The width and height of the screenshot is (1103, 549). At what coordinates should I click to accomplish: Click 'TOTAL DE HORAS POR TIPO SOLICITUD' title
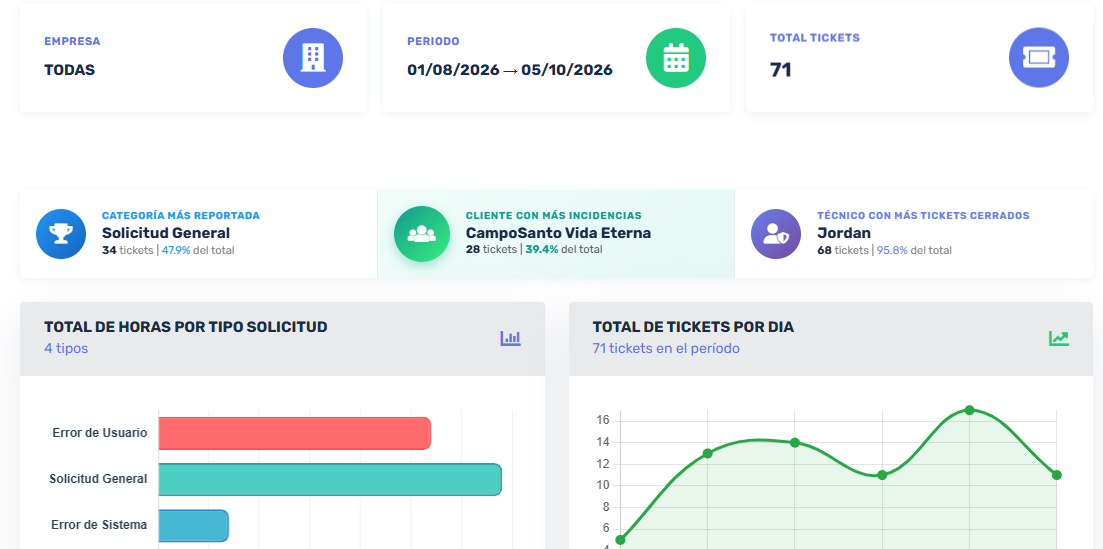click(x=186, y=327)
